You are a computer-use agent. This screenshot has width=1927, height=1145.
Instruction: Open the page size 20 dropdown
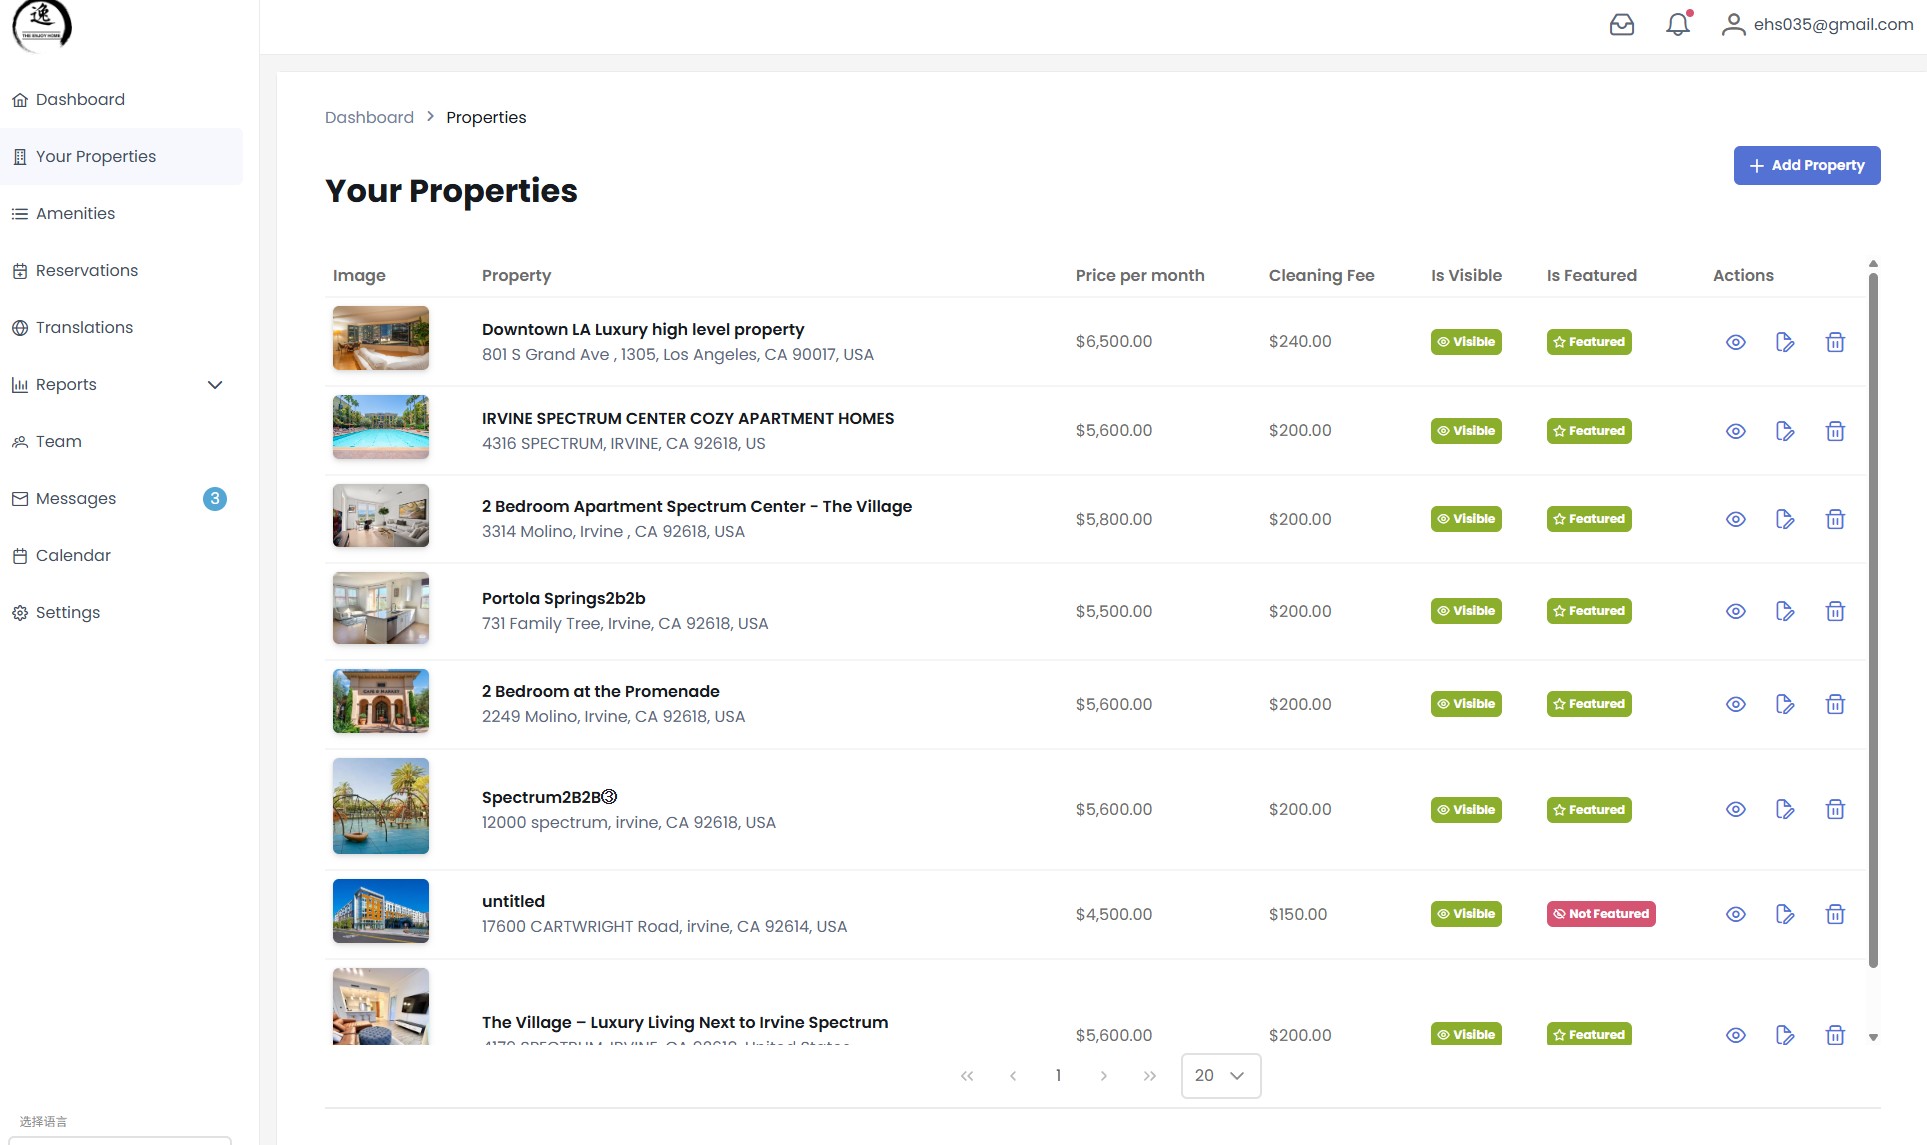(x=1220, y=1076)
